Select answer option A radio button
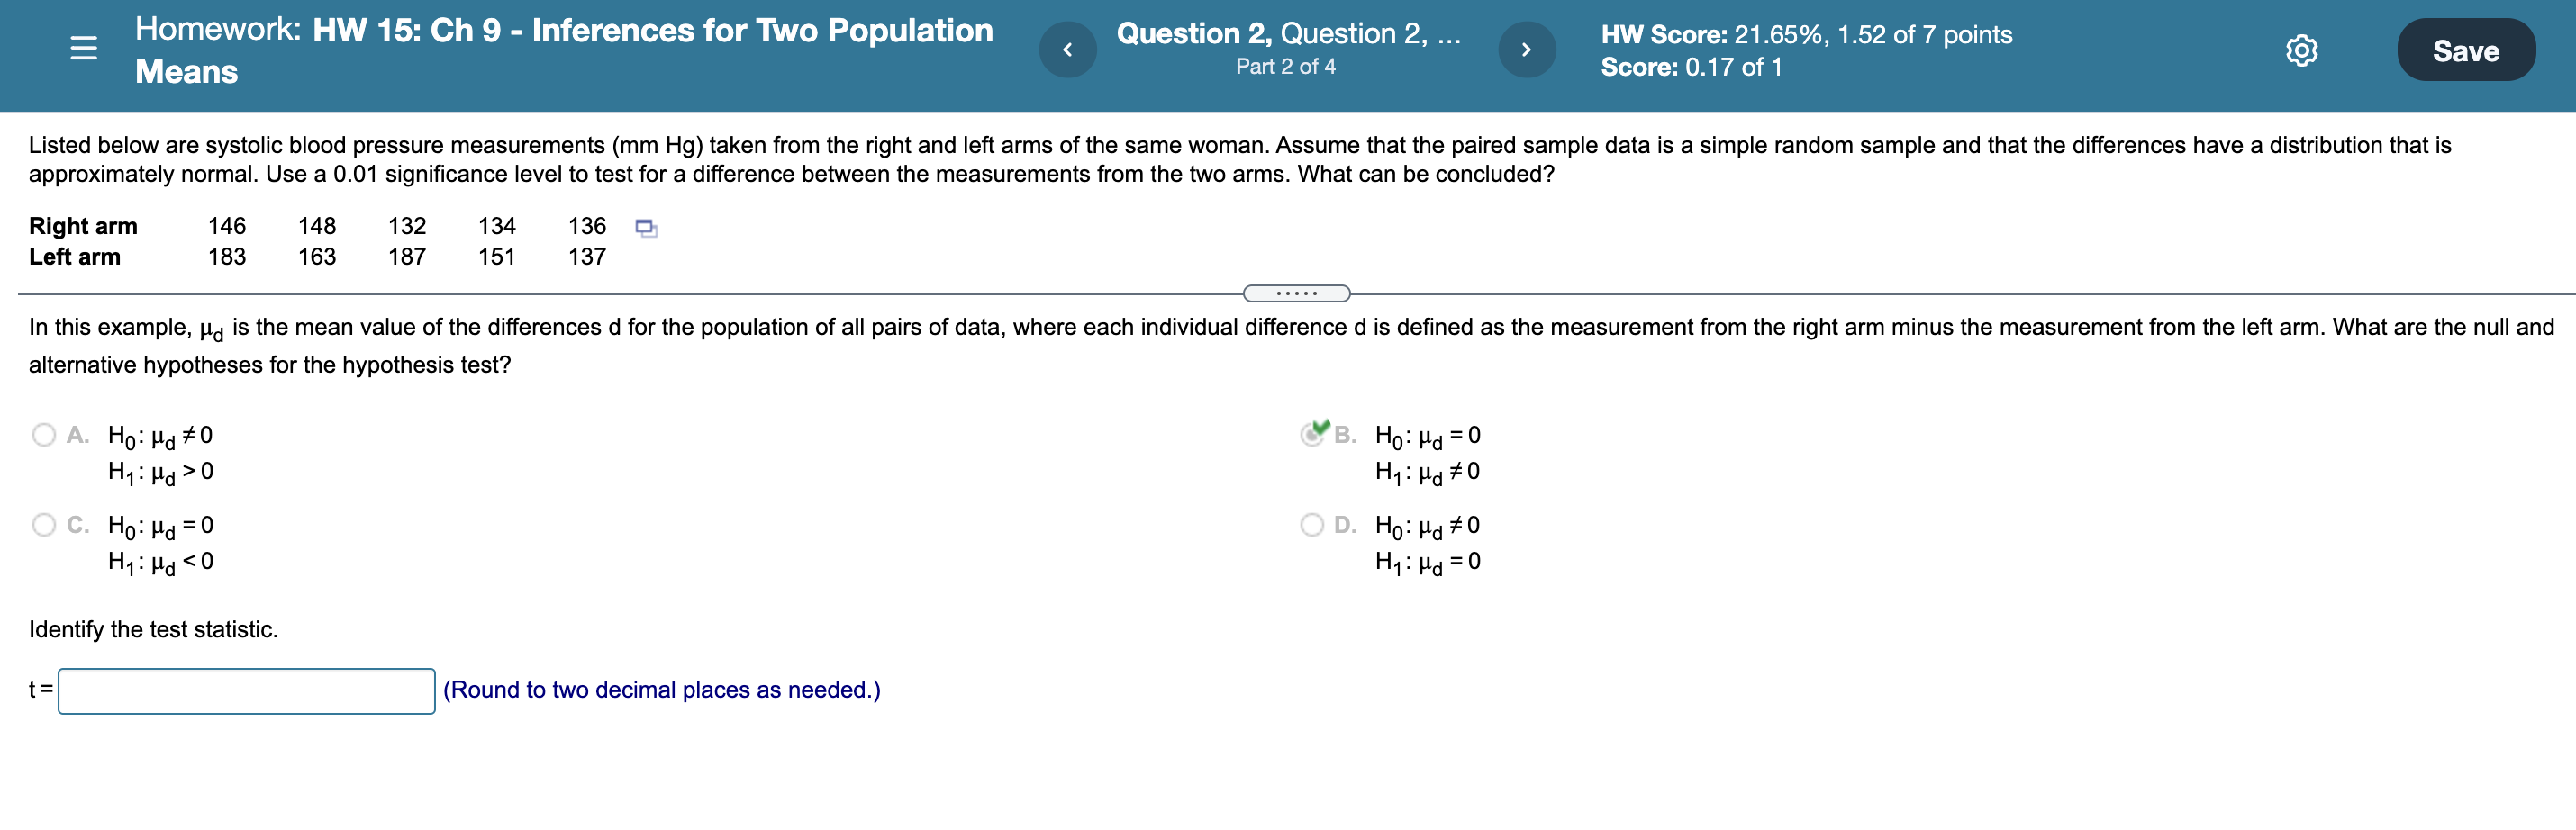This screenshot has width=2576, height=830. click(x=44, y=434)
